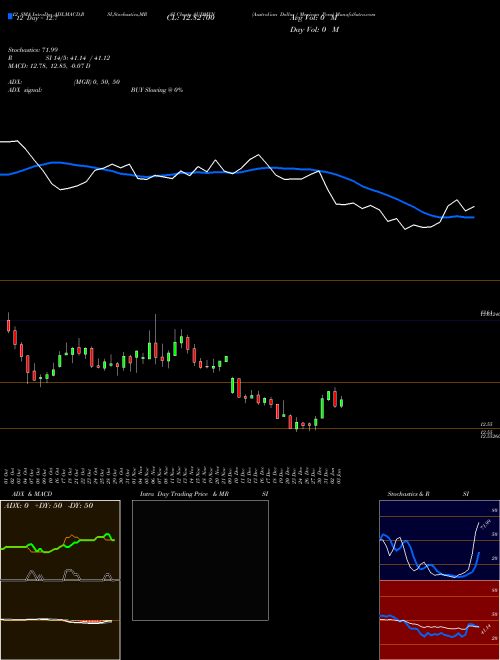500x660 pixels.
Task: Click the 'SI 14/5: 41.14 / 41.12' value
Action: point(78,58)
